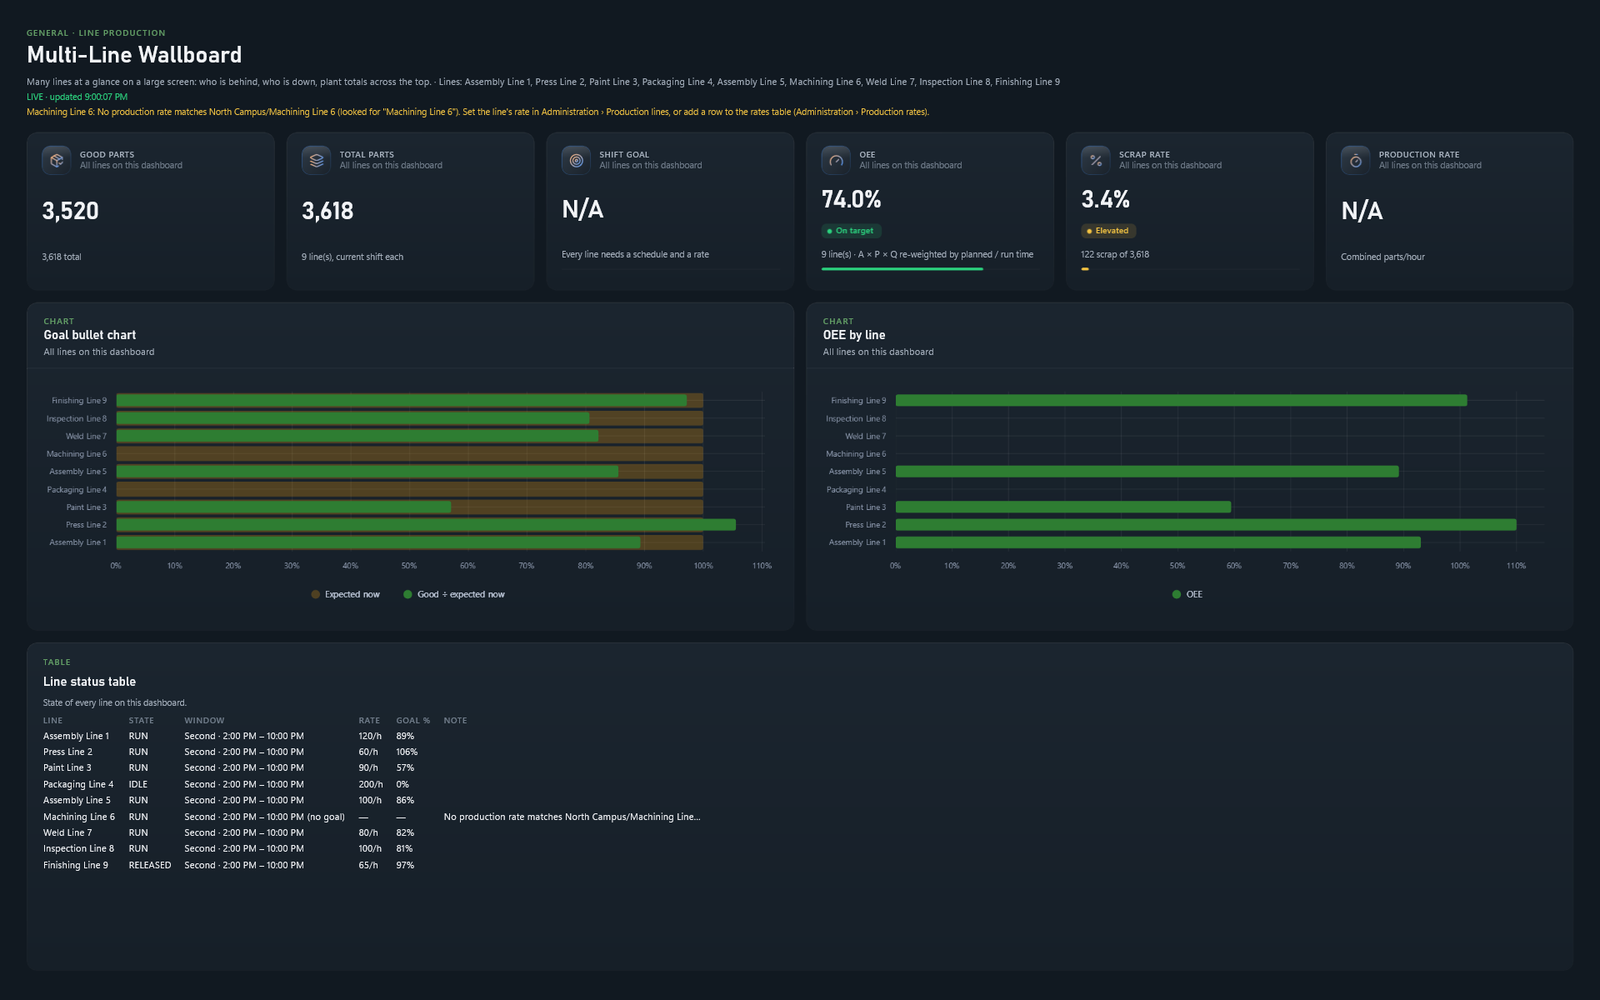Click the OEE gauge icon

[x=836, y=160]
